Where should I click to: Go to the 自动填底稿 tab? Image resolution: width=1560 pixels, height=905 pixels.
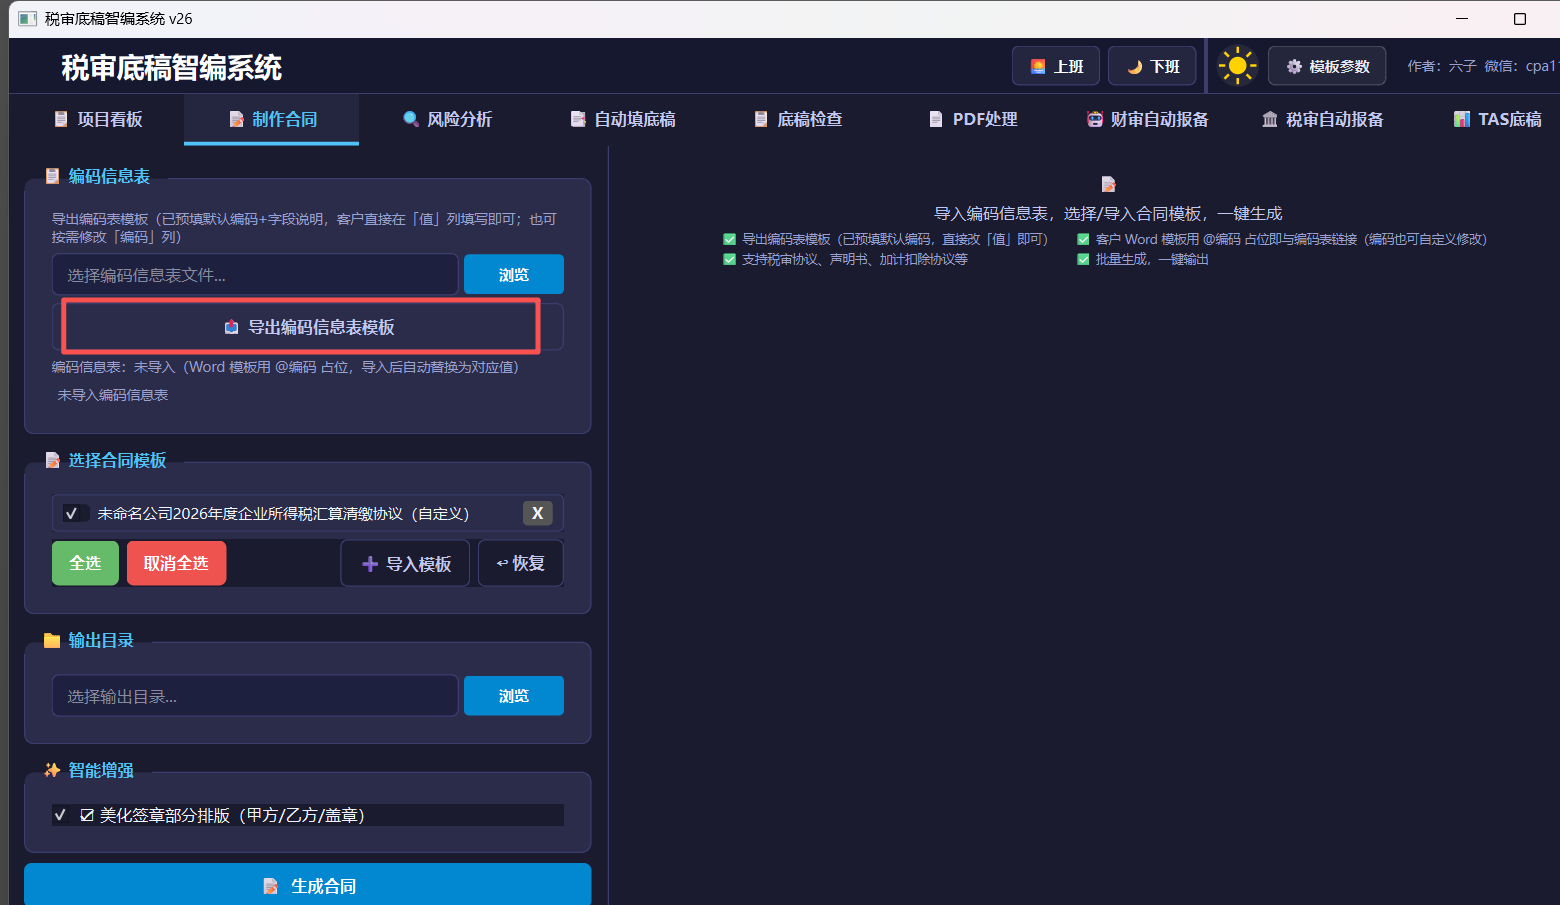point(622,119)
